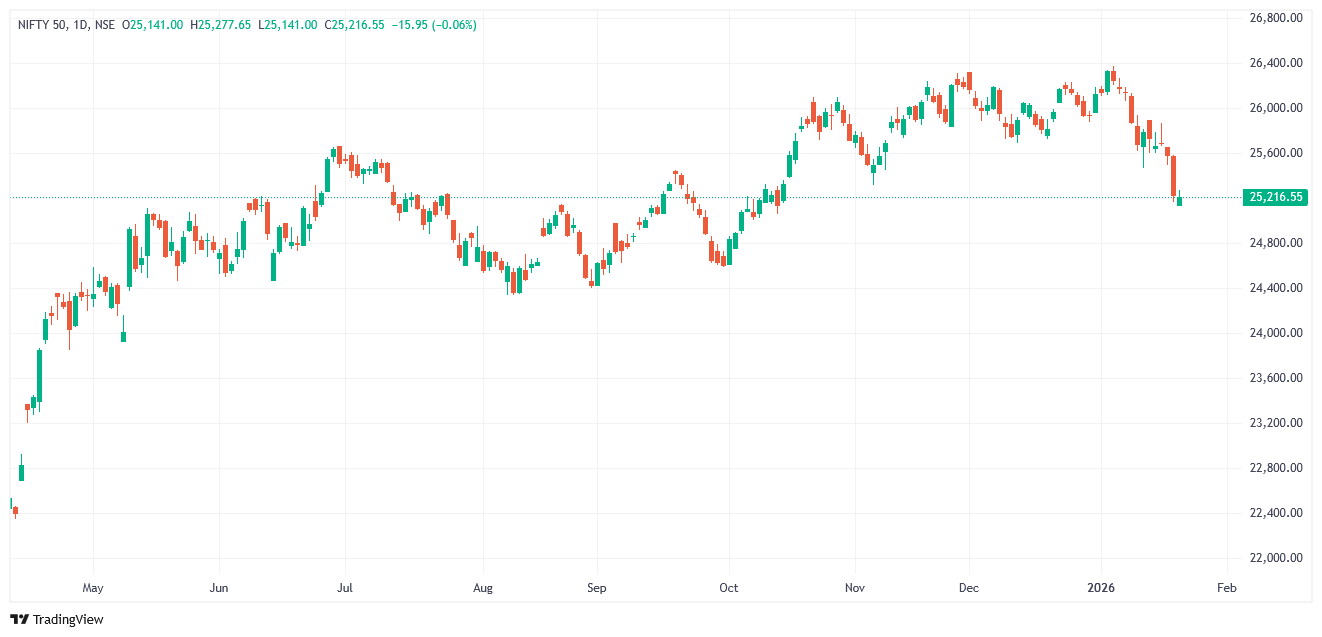The image size is (1322, 637).
Task: Click the last green candle on the chart
Action: 1180,201
